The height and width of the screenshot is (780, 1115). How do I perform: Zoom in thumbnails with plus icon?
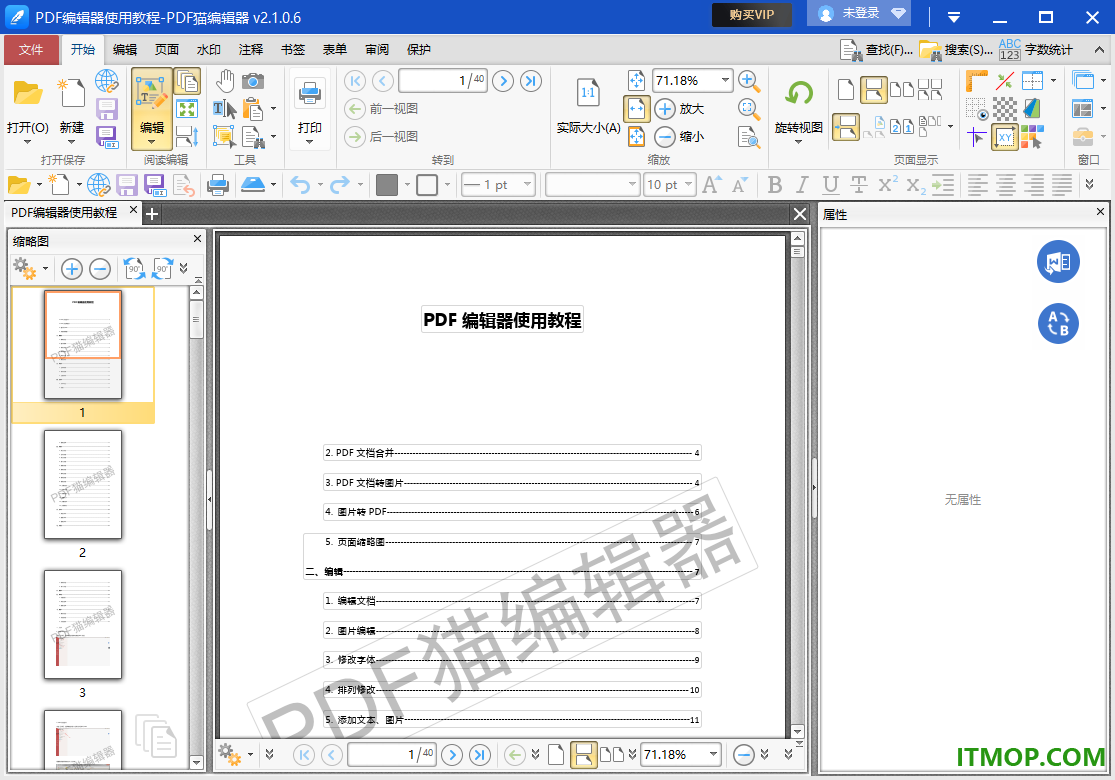pyautogui.click(x=71, y=269)
